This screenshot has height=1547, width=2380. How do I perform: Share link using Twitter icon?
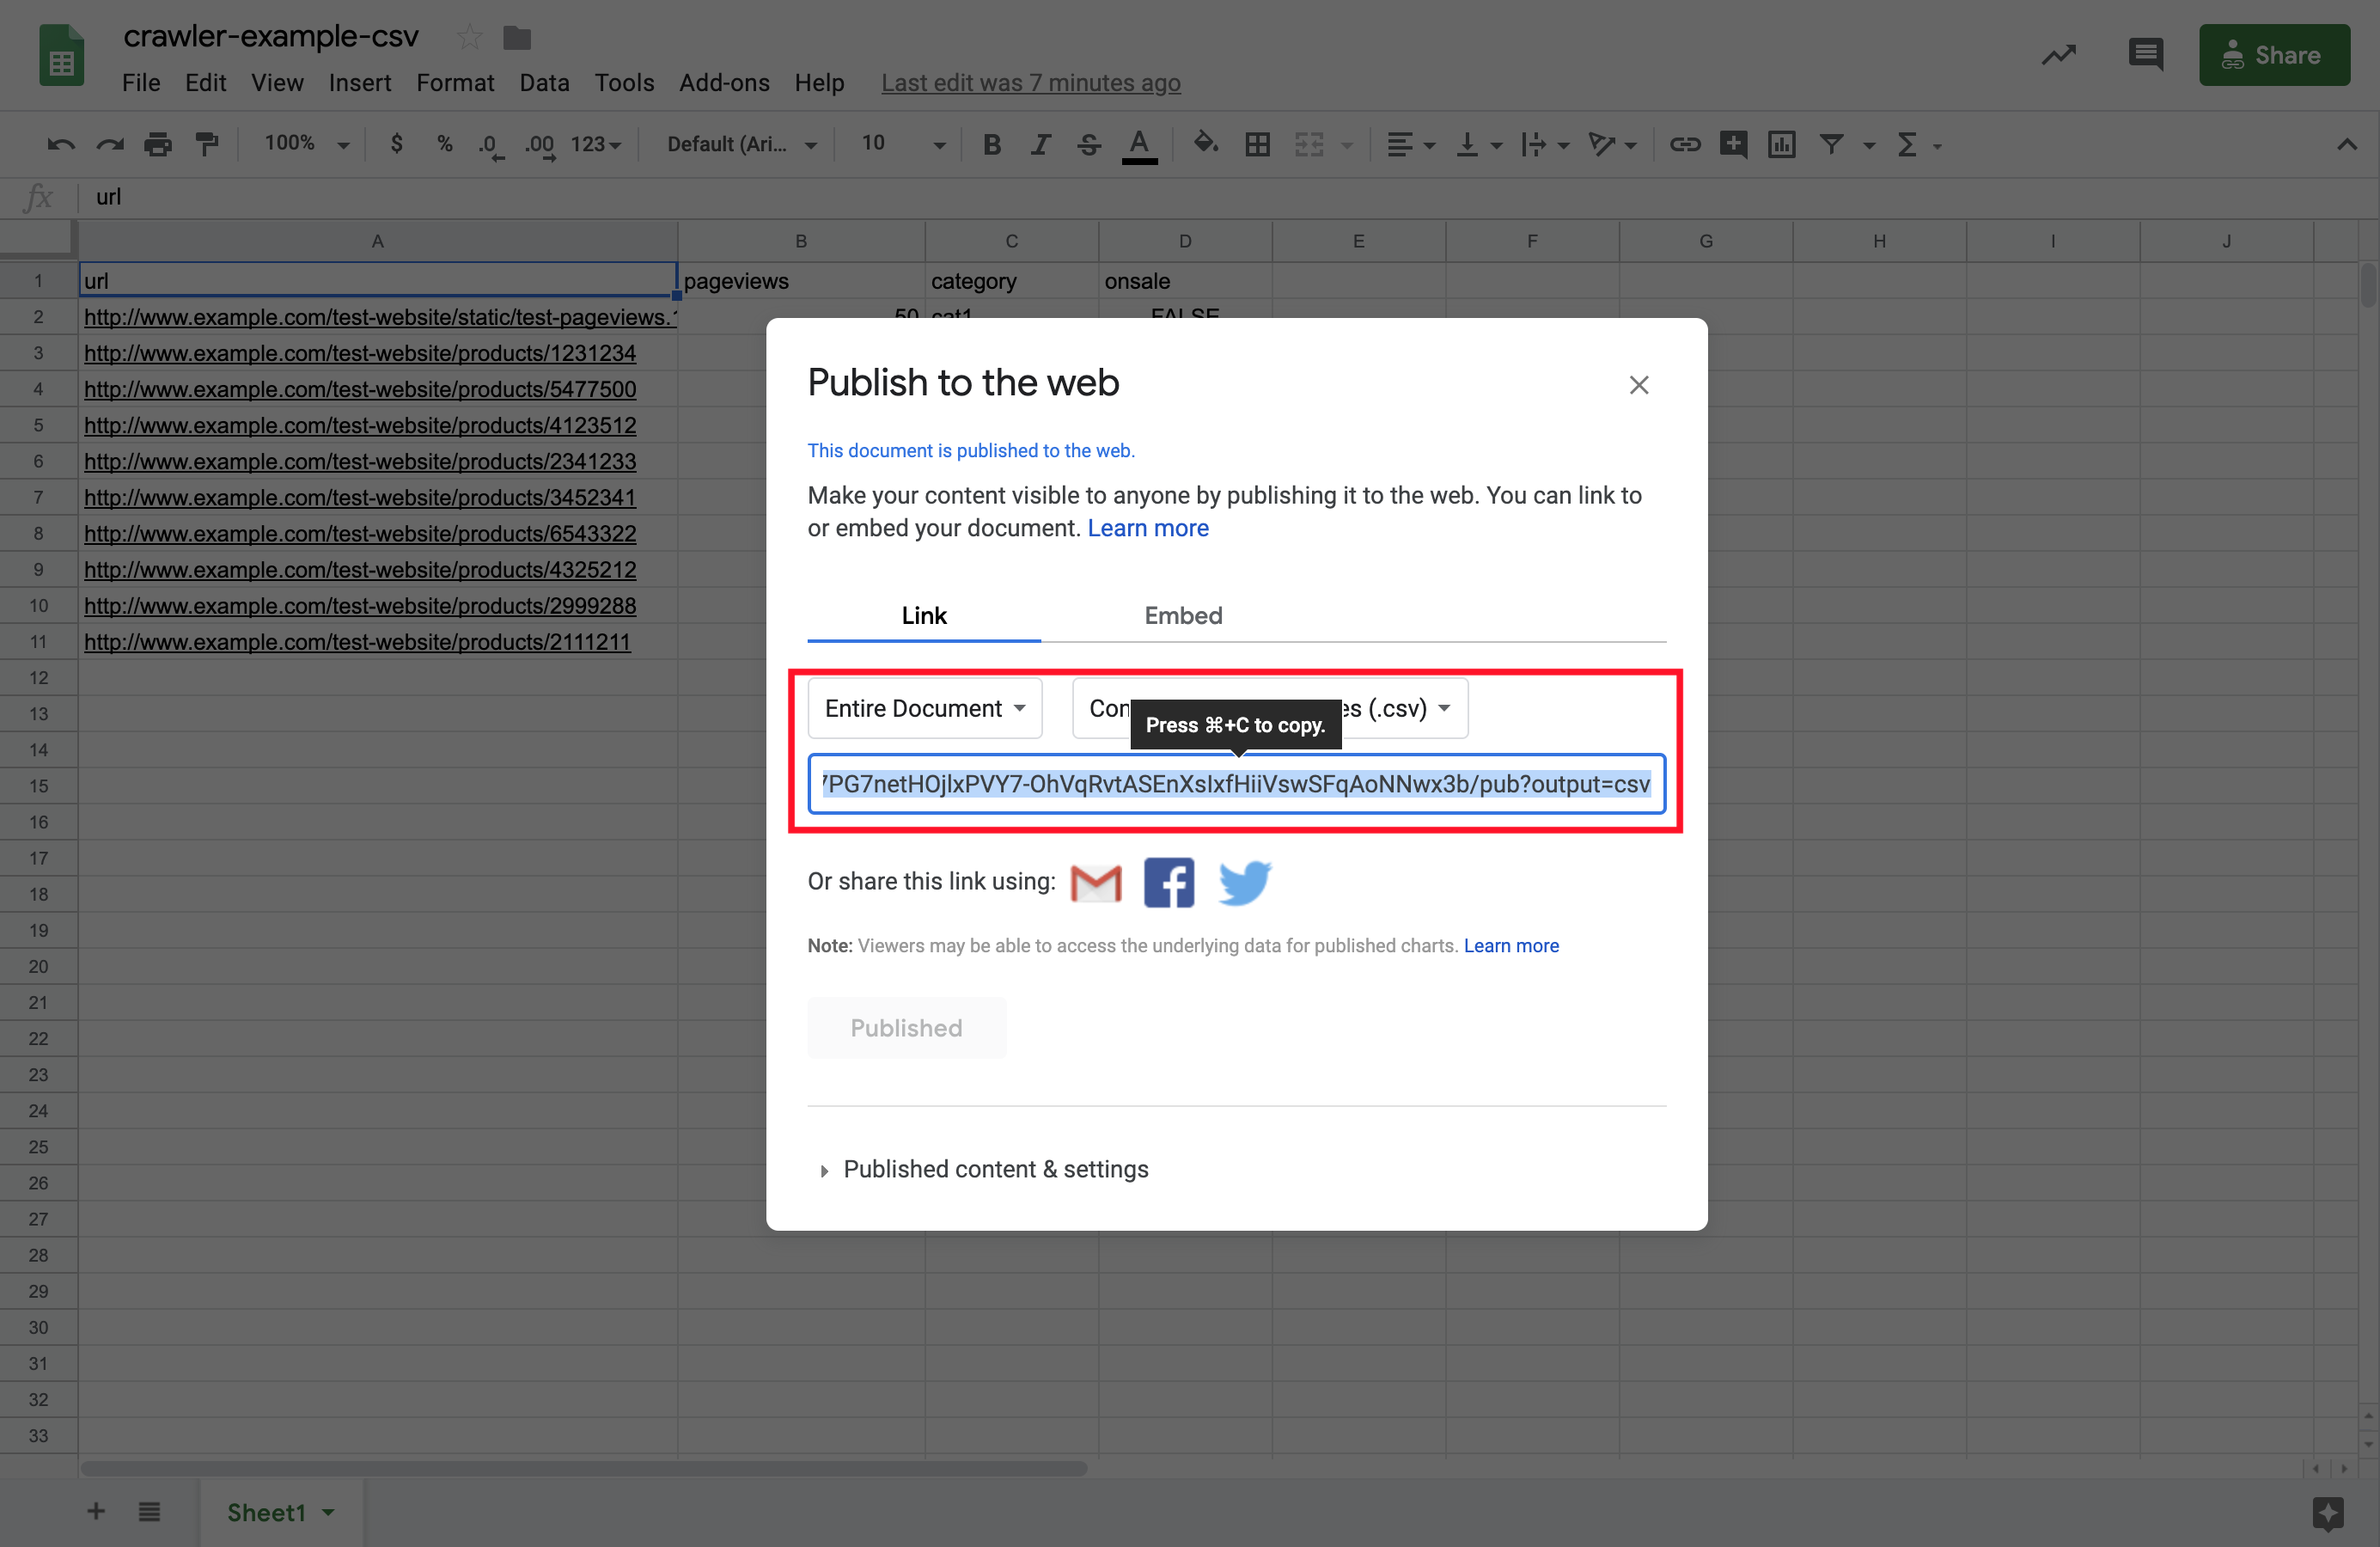tap(1244, 882)
